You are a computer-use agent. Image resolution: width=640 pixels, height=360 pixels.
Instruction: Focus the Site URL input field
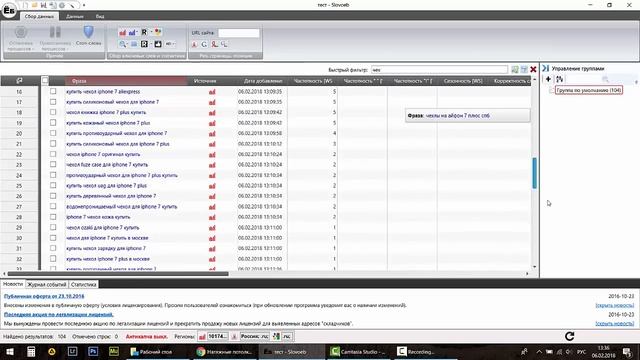(x=238, y=33)
